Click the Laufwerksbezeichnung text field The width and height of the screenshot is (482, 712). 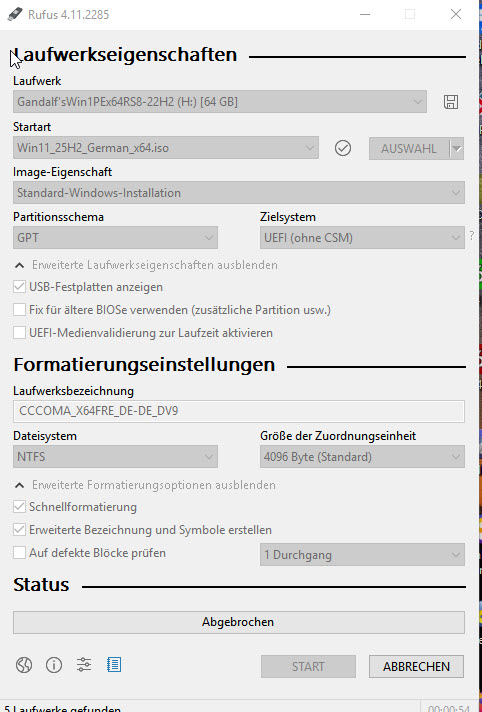point(239,411)
